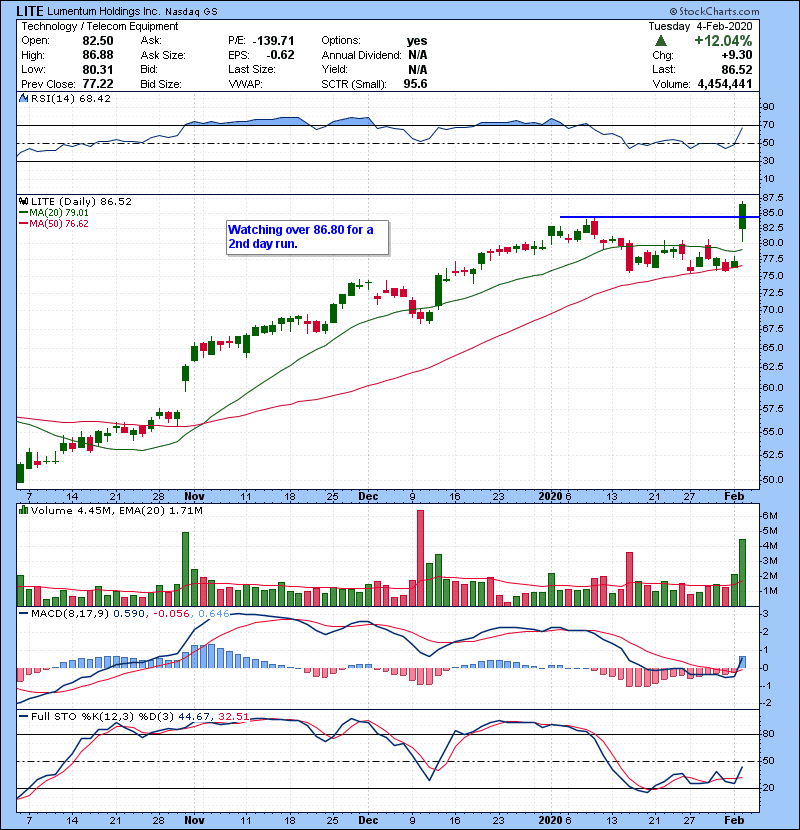
Task: Select the Open value 82.50
Action: (x=97, y=41)
